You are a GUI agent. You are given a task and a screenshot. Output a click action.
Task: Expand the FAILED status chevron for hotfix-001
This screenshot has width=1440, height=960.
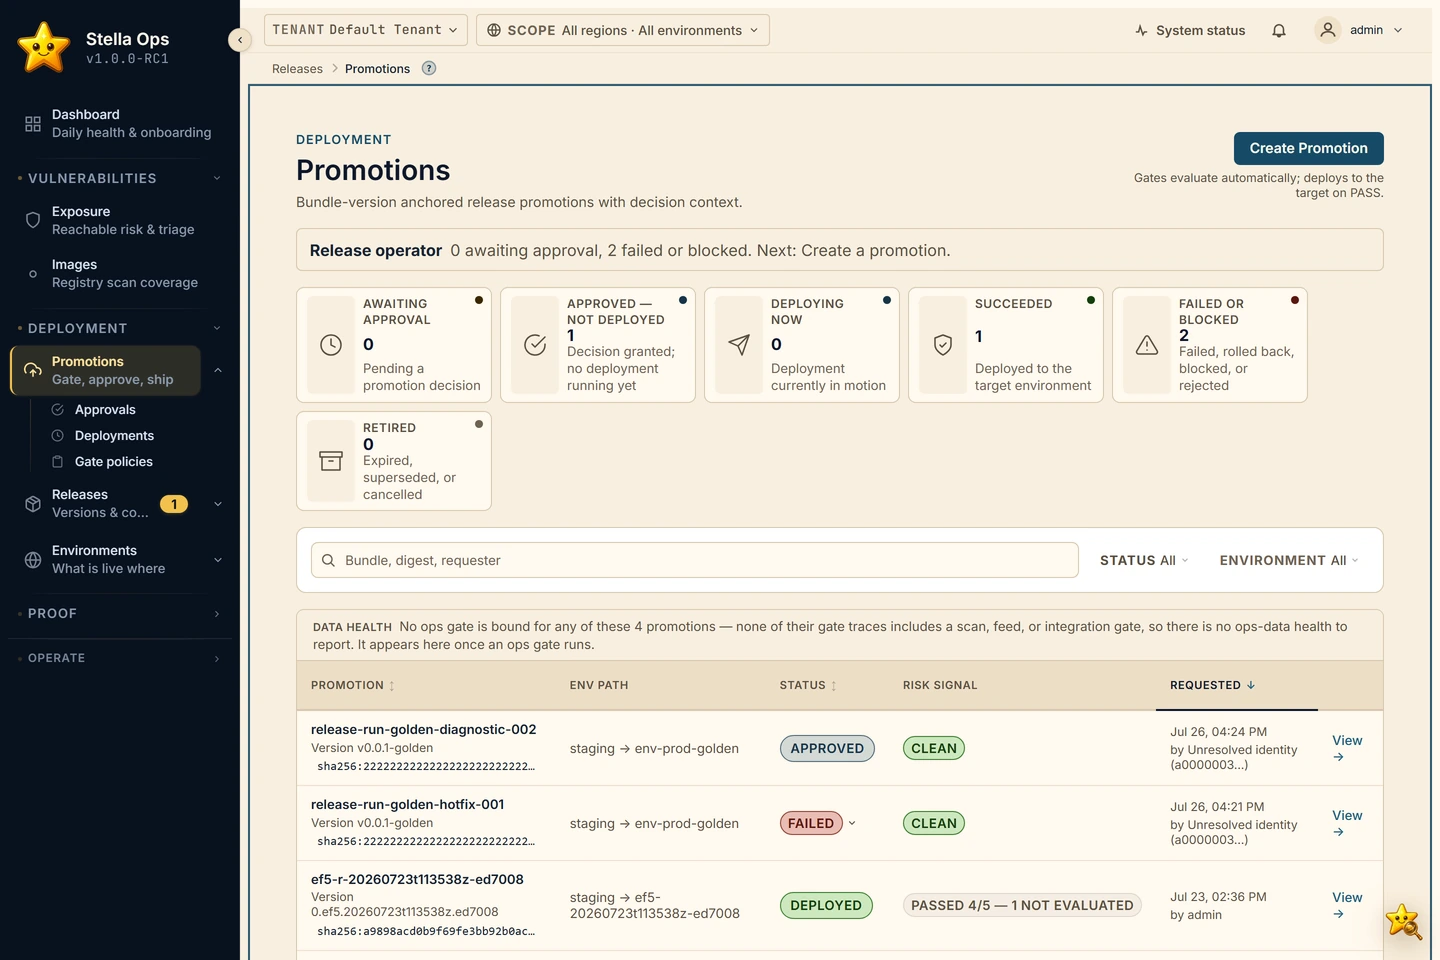852,823
